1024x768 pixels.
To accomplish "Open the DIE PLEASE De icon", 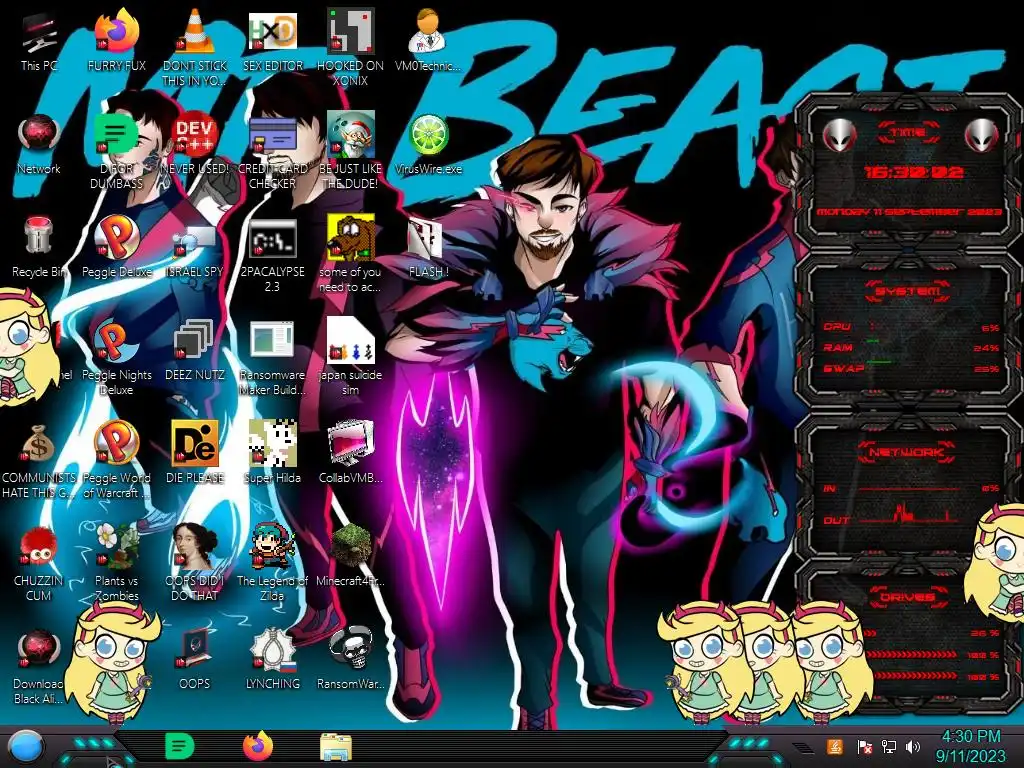I will [195, 453].
